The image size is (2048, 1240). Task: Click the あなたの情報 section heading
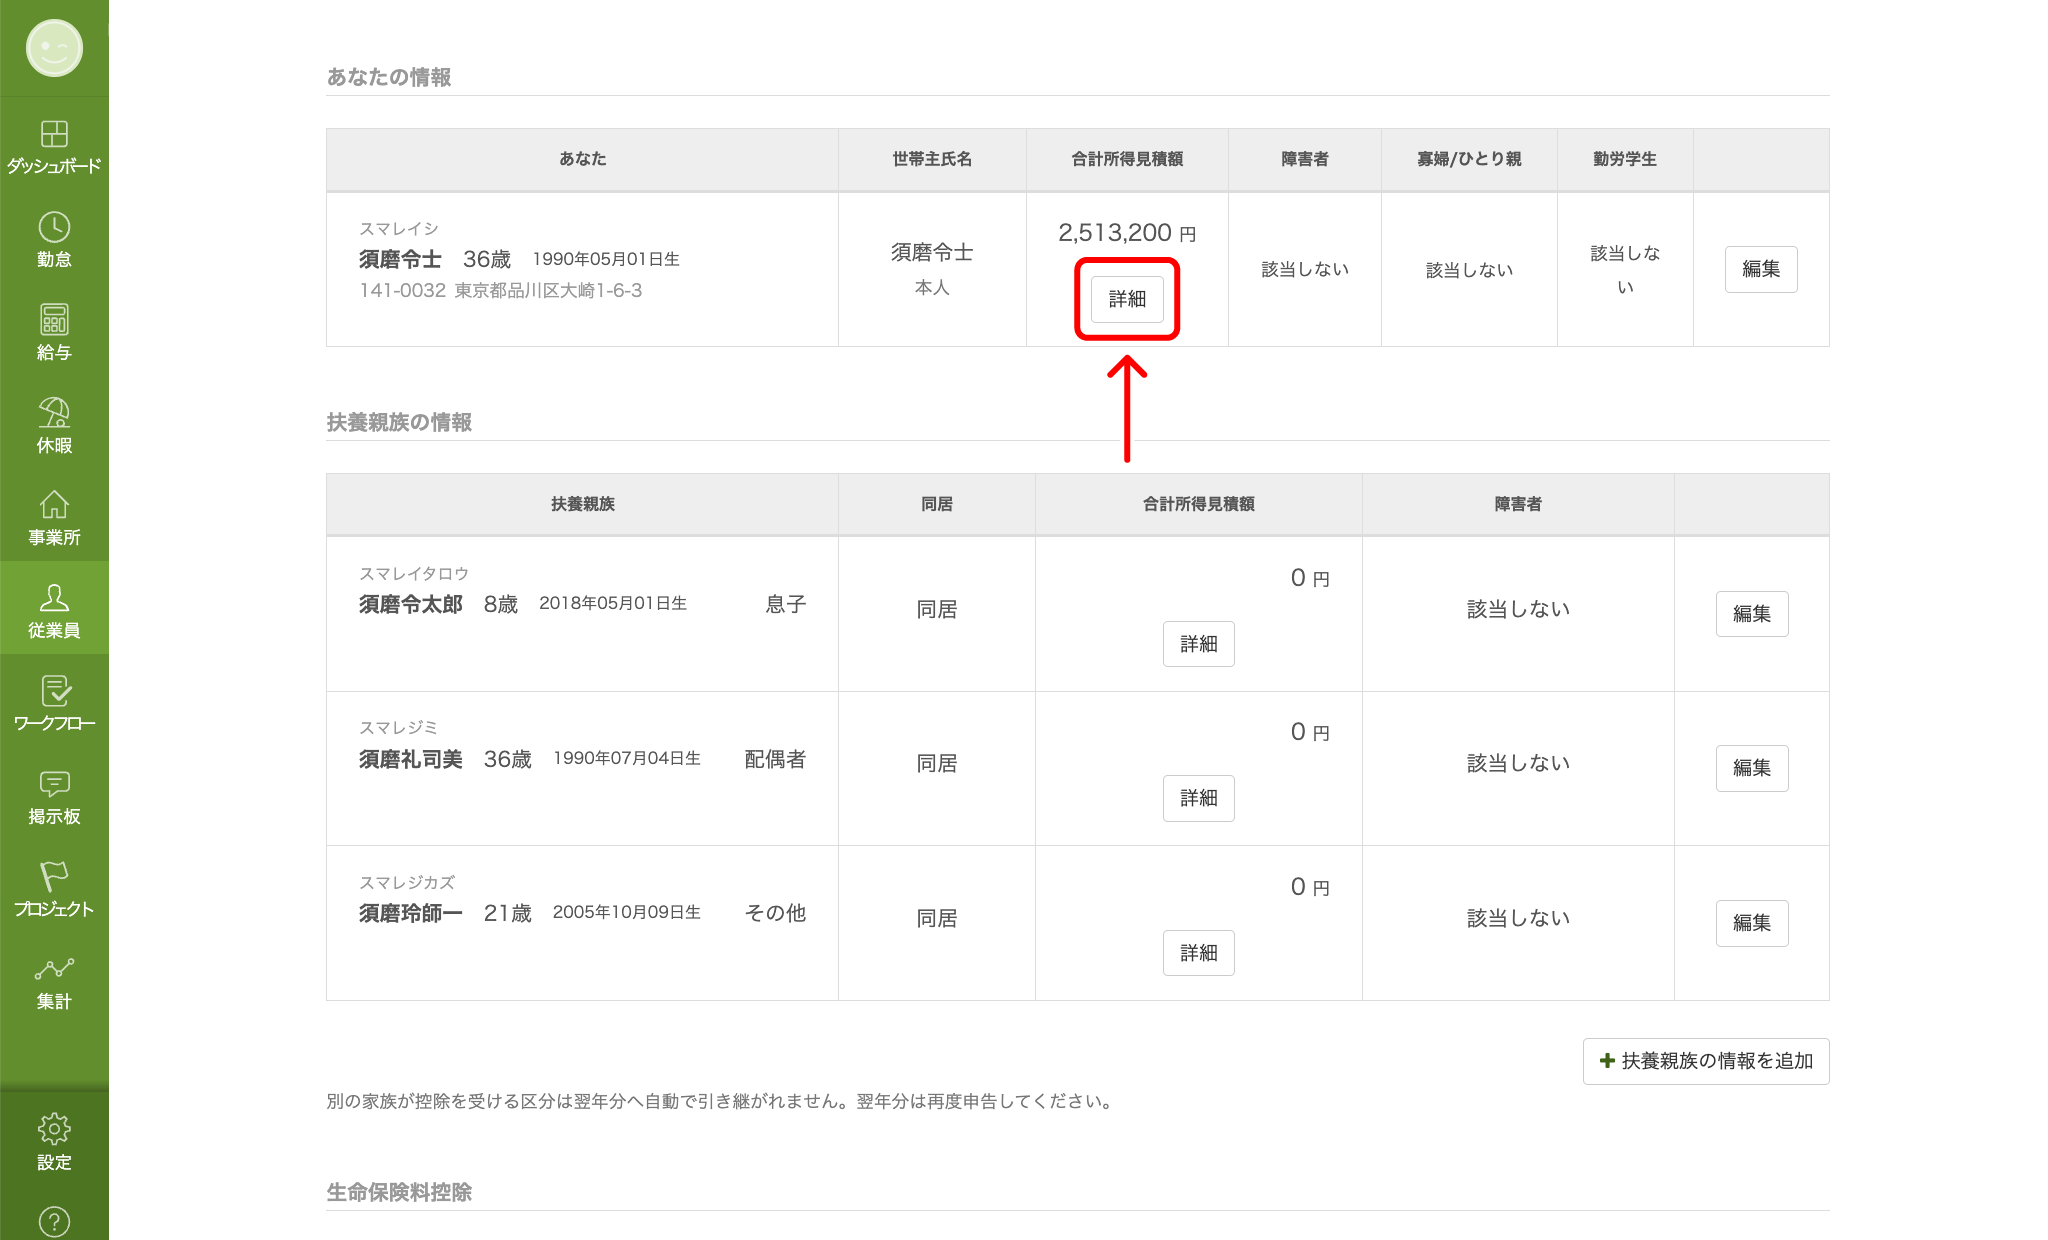(389, 77)
